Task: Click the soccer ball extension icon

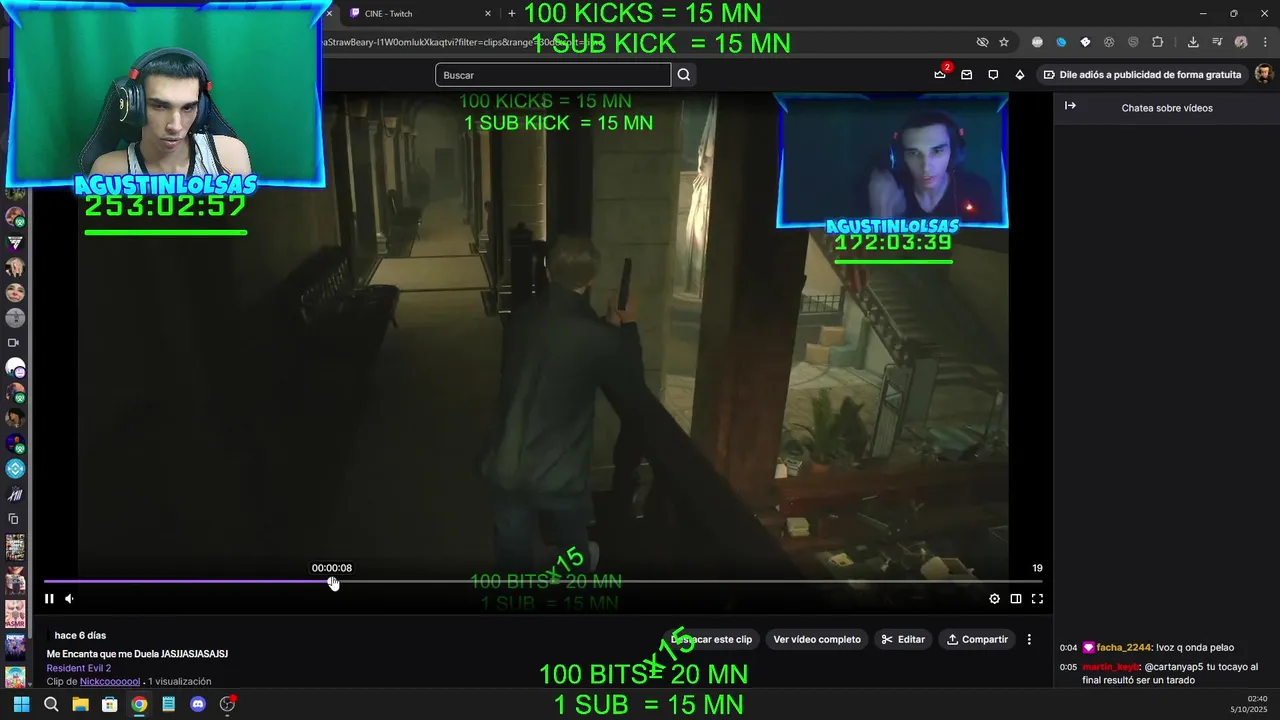Action: click(x=1109, y=42)
